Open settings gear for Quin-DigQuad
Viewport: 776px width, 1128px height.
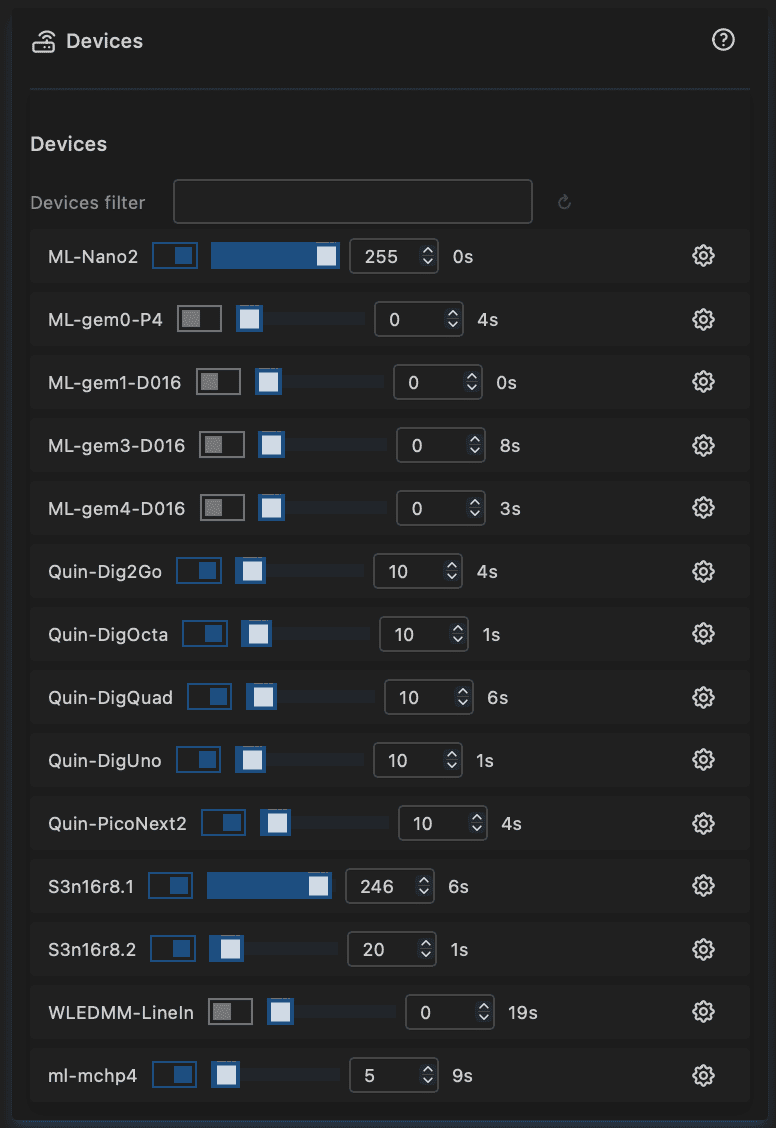pyautogui.click(x=703, y=697)
